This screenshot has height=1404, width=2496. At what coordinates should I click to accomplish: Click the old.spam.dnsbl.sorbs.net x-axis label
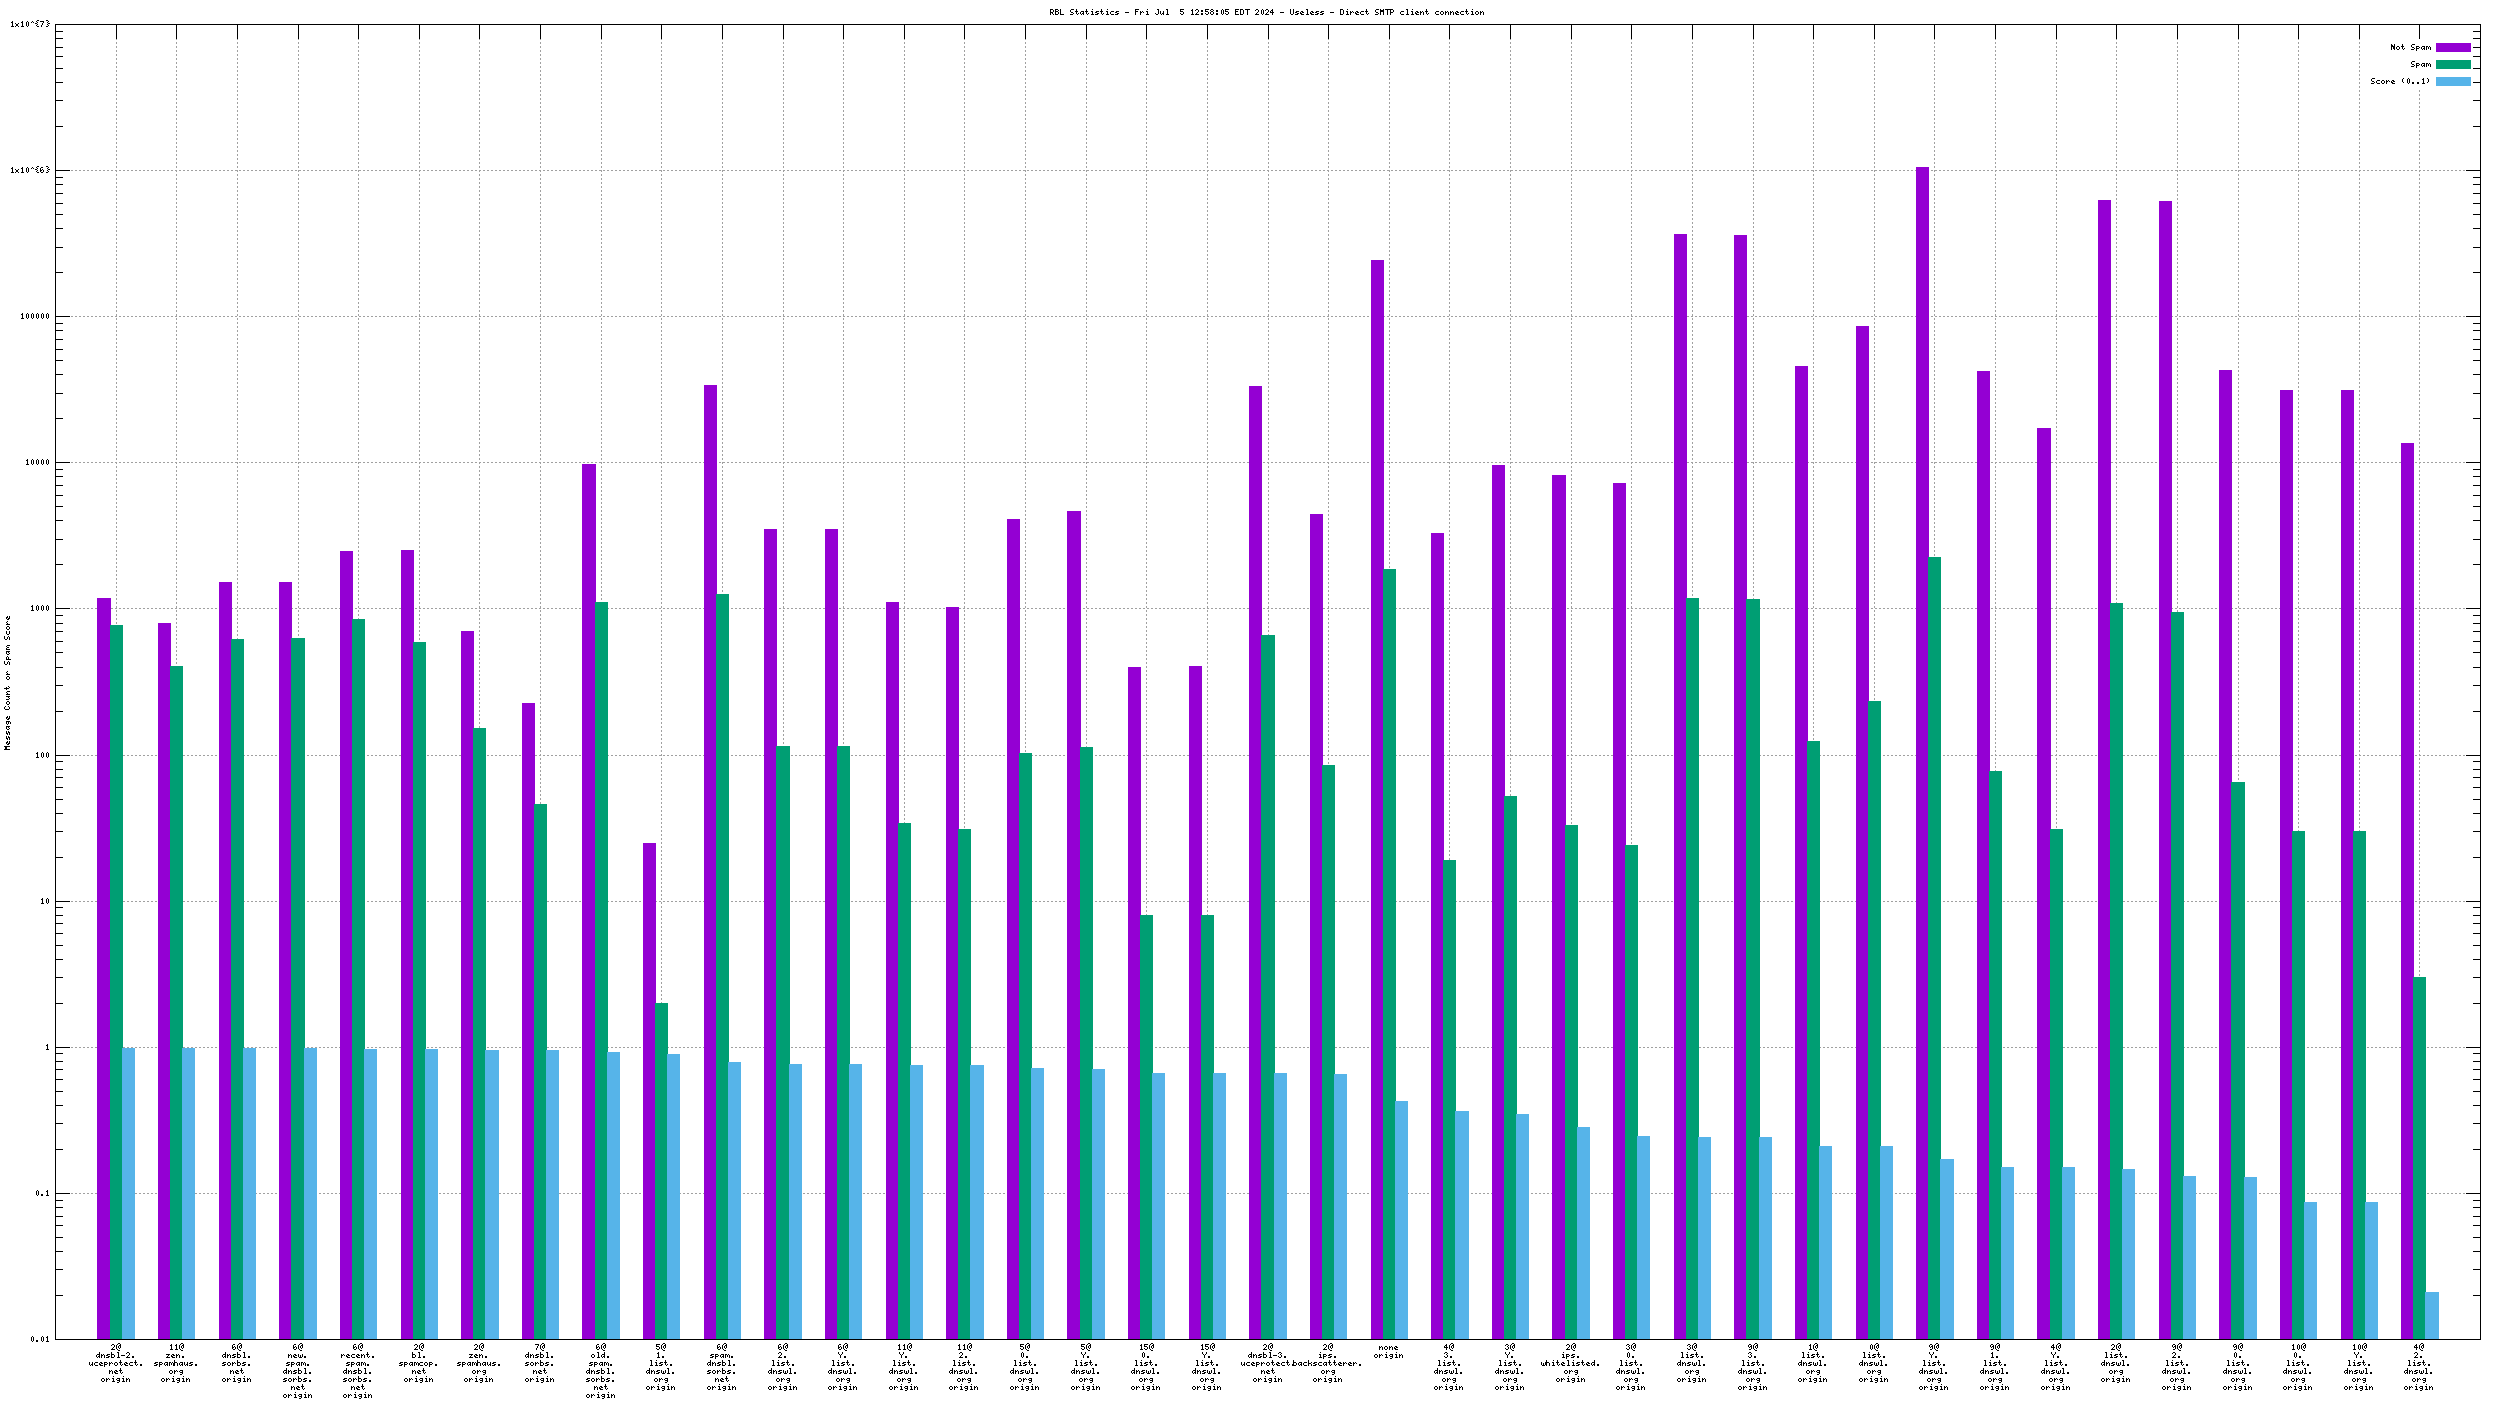pyautogui.click(x=600, y=1368)
